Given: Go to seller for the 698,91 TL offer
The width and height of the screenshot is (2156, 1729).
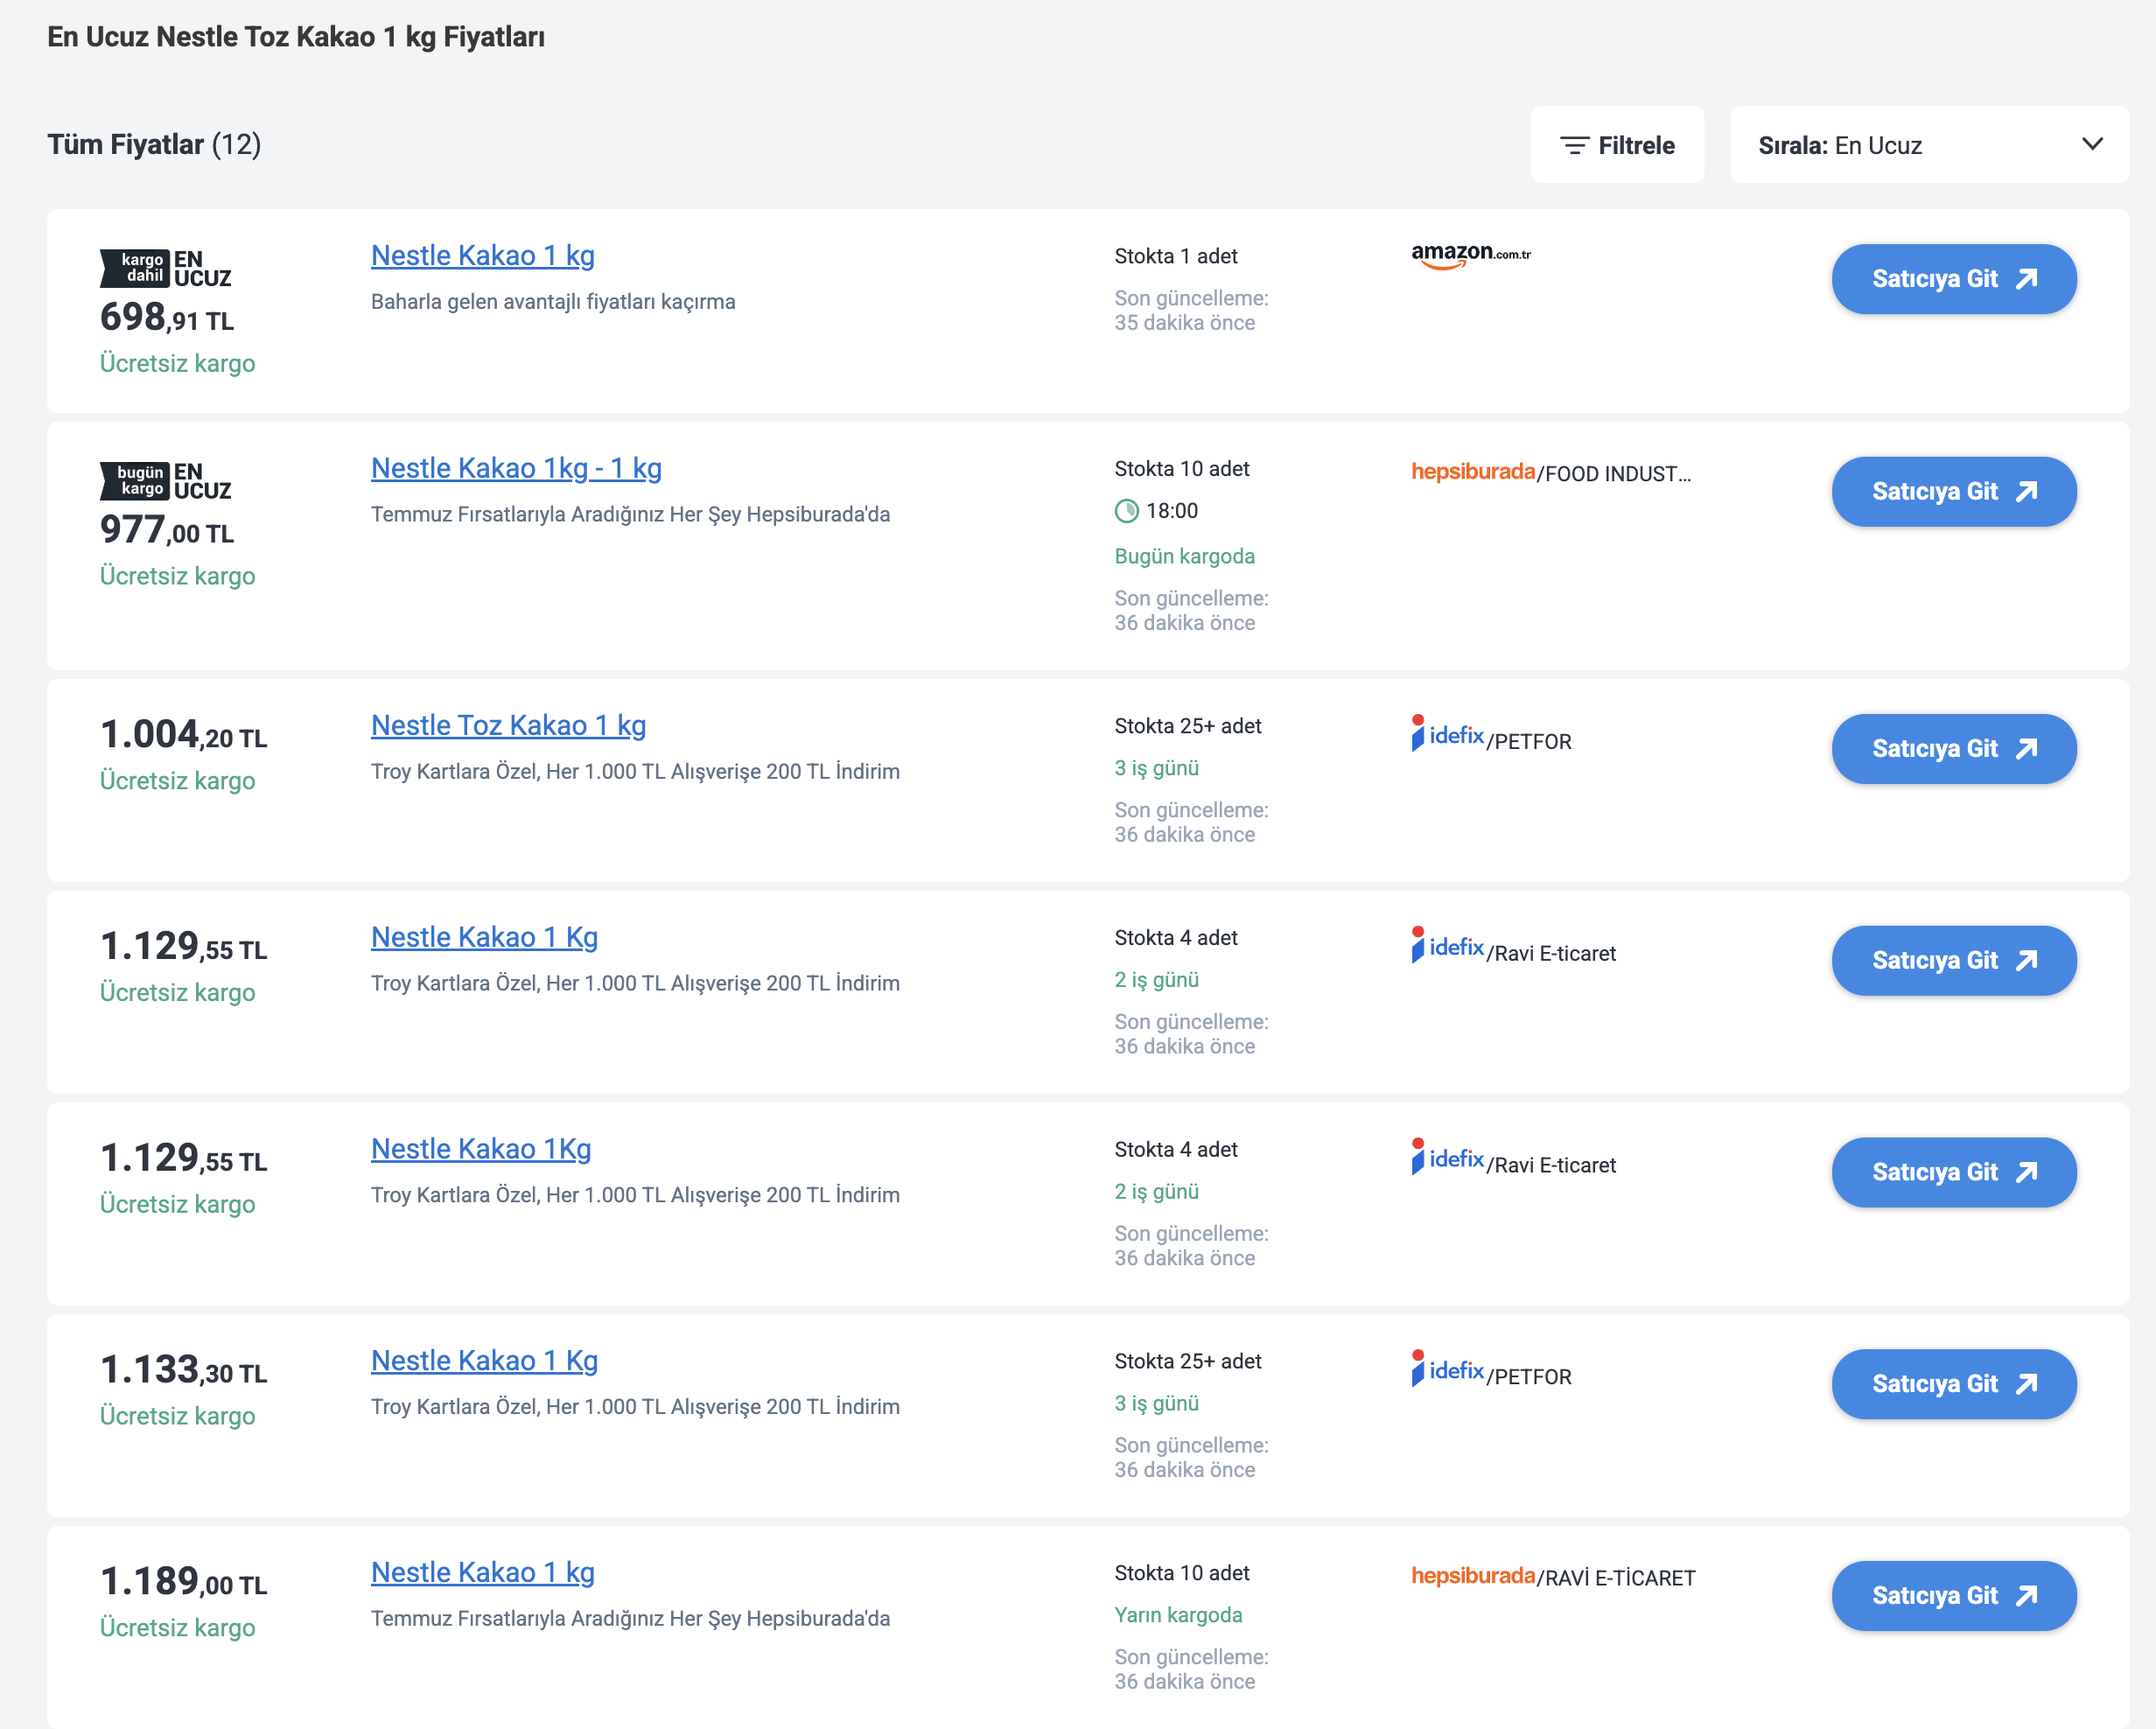Looking at the screenshot, I should point(1954,279).
